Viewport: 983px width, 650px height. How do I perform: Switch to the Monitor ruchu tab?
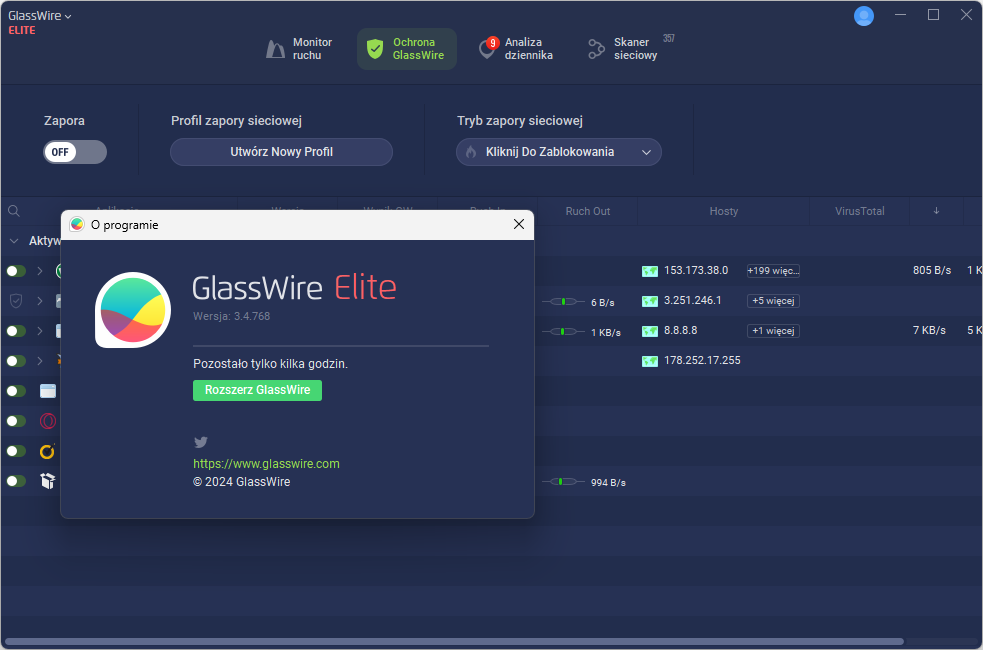pos(299,49)
